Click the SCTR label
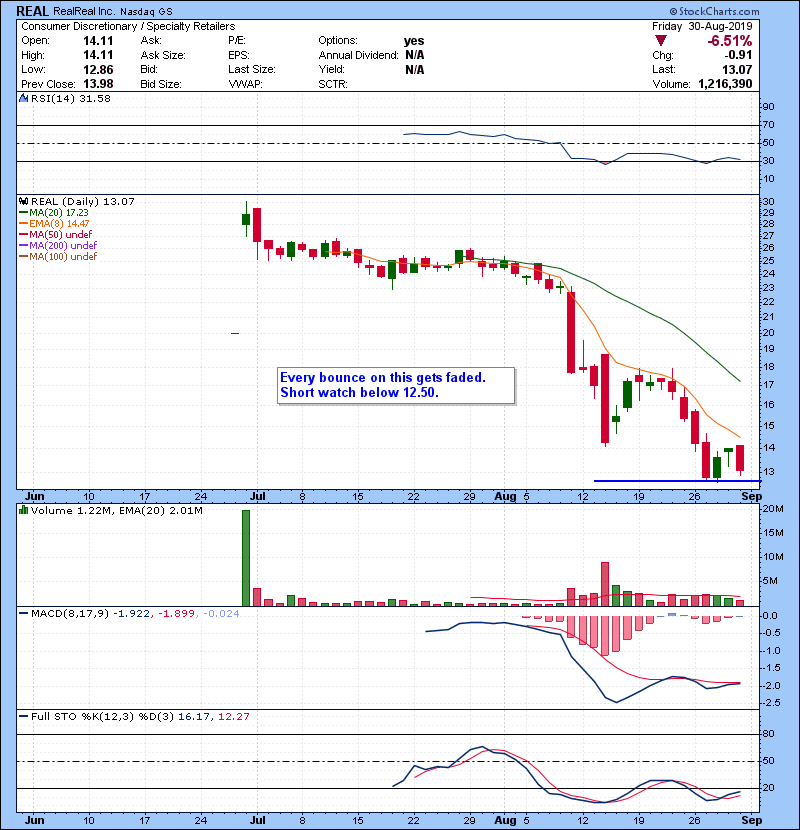Viewport: 800px width, 830px height. (332, 84)
